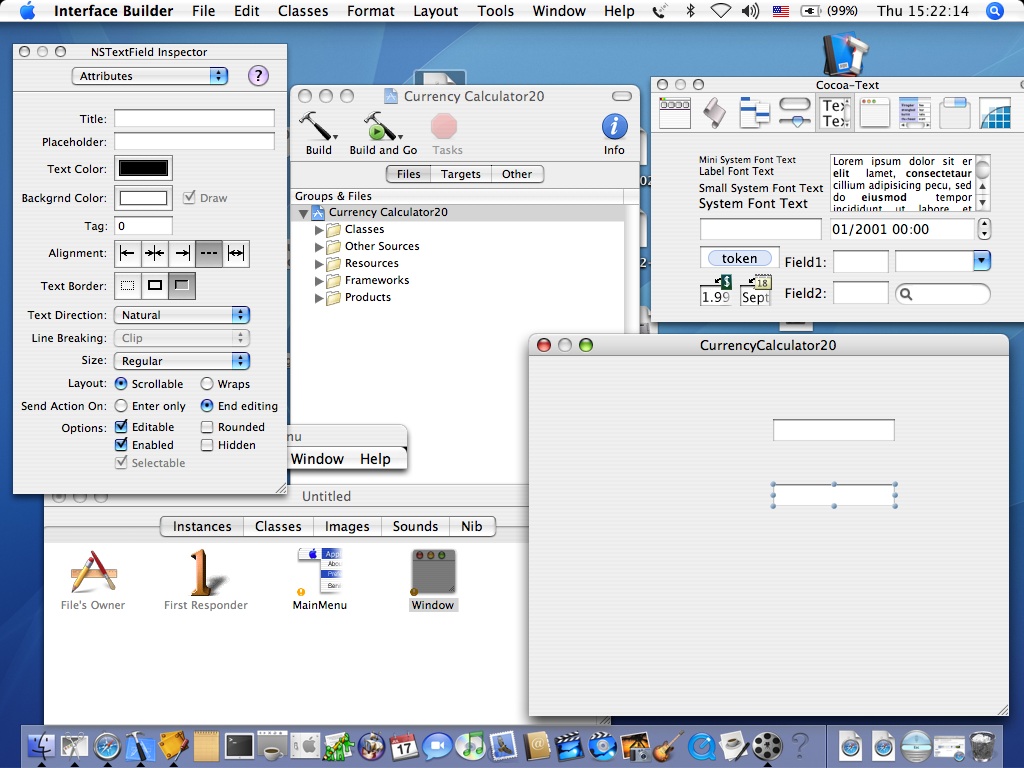
Task: Switch to the Sounds tab
Action: point(415,526)
